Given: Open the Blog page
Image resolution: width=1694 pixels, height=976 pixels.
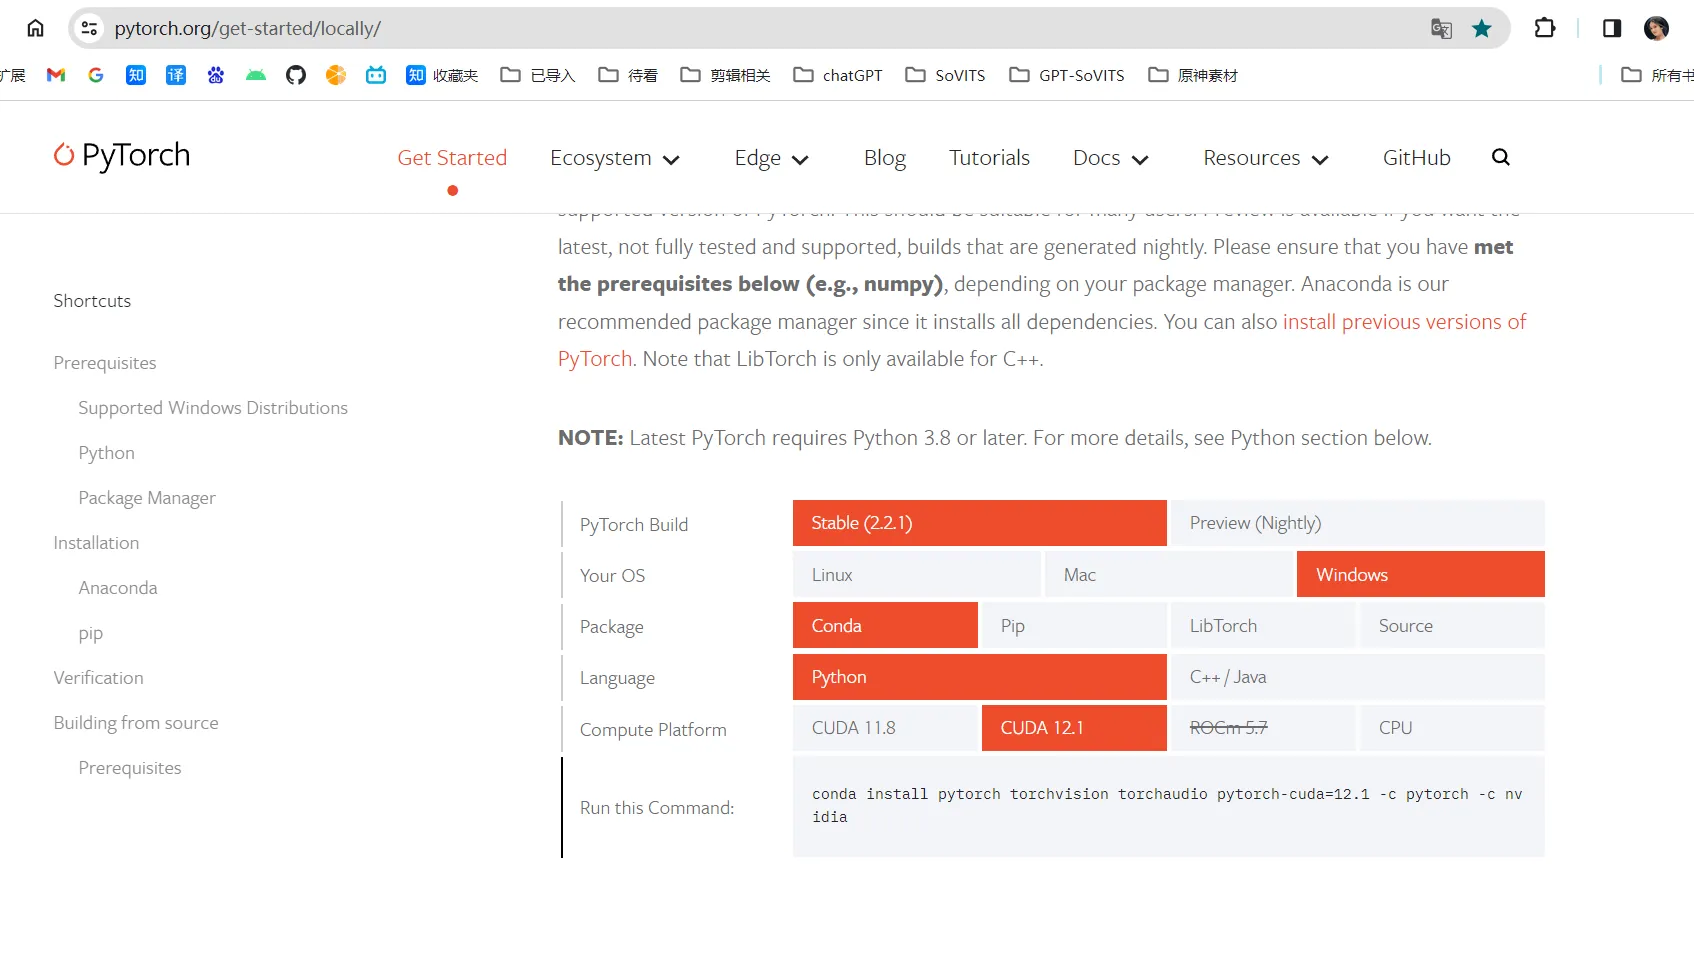Looking at the screenshot, I should pos(885,158).
